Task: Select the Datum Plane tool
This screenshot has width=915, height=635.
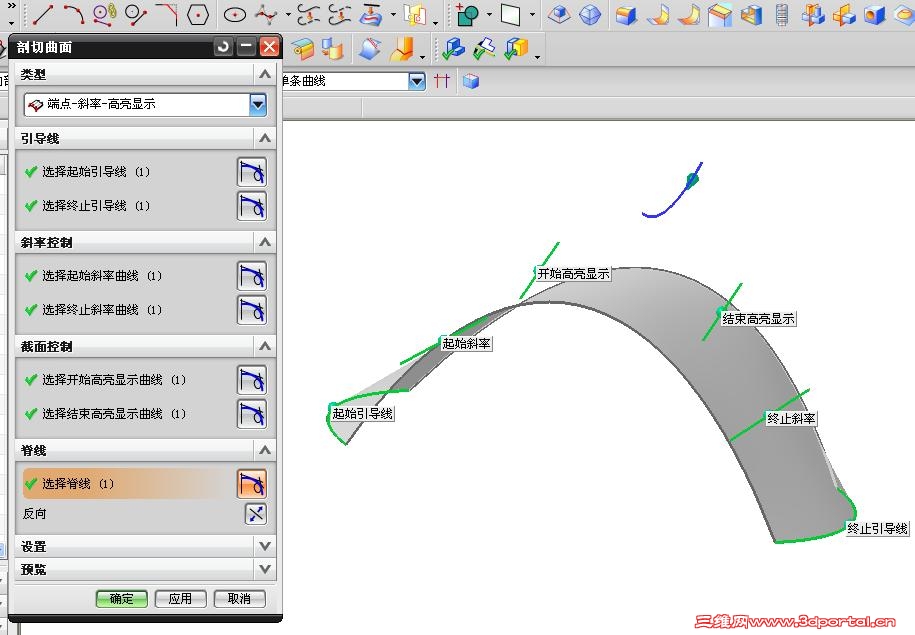Action: pyautogui.click(x=511, y=15)
